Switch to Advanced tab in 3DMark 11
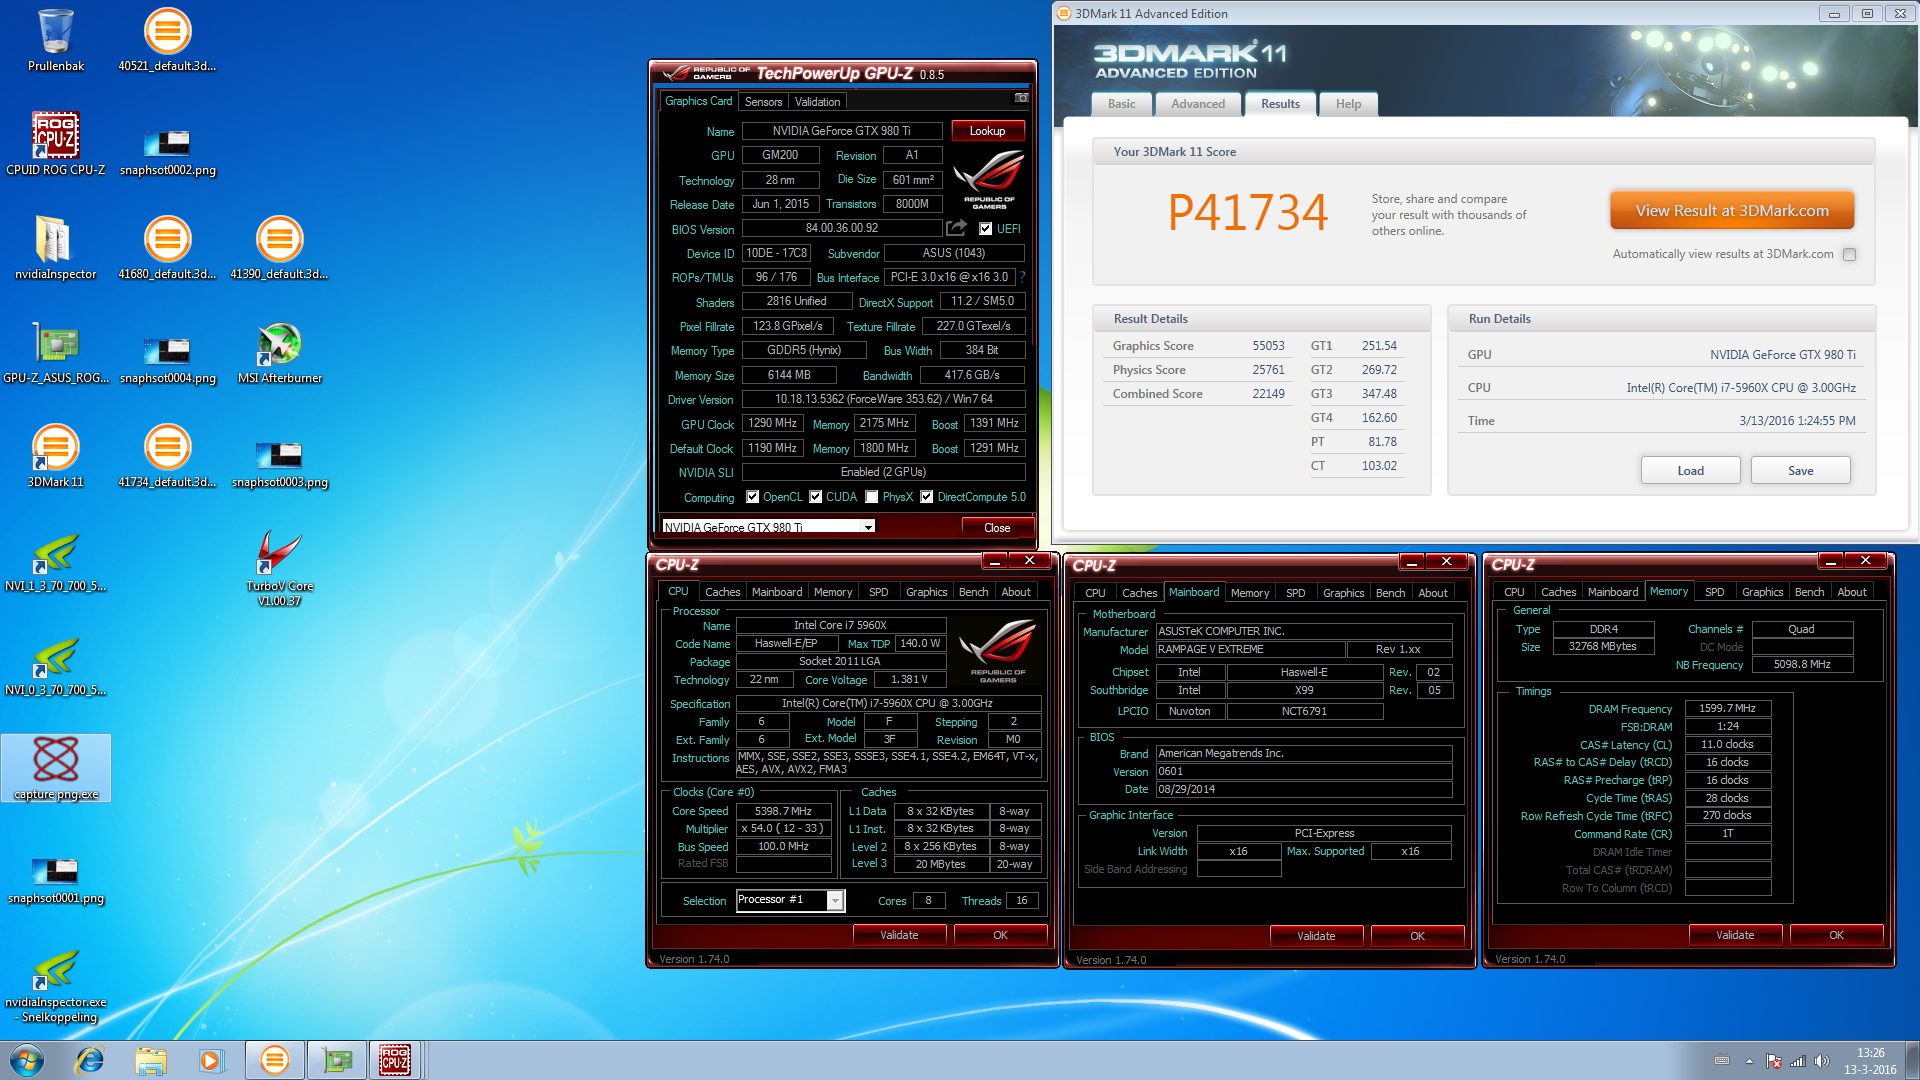The height and width of the screenshot is (1080, 1920). click(1198, 104)
